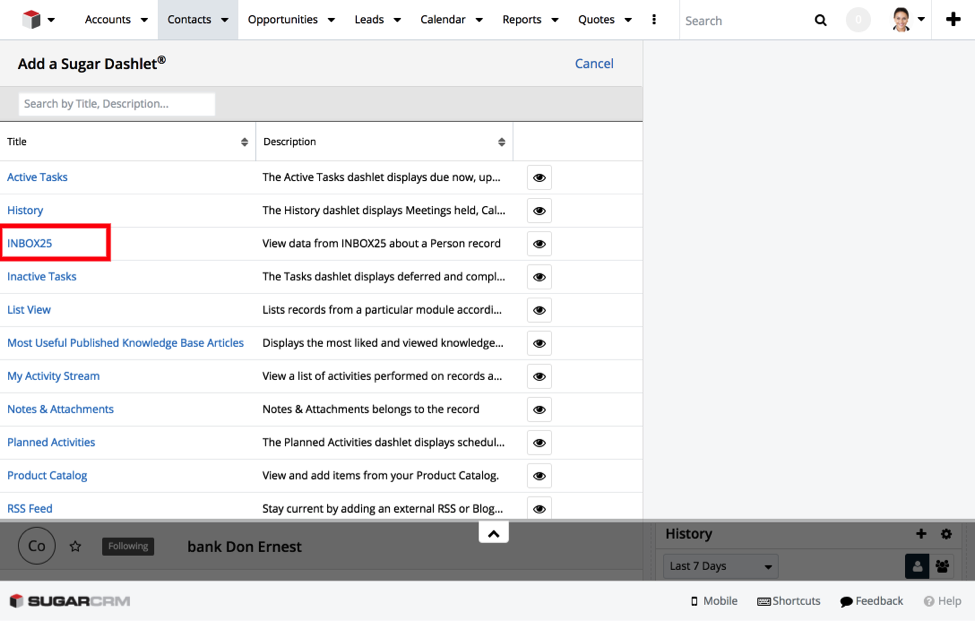Click the search magnifier icon

click(821, 21)
